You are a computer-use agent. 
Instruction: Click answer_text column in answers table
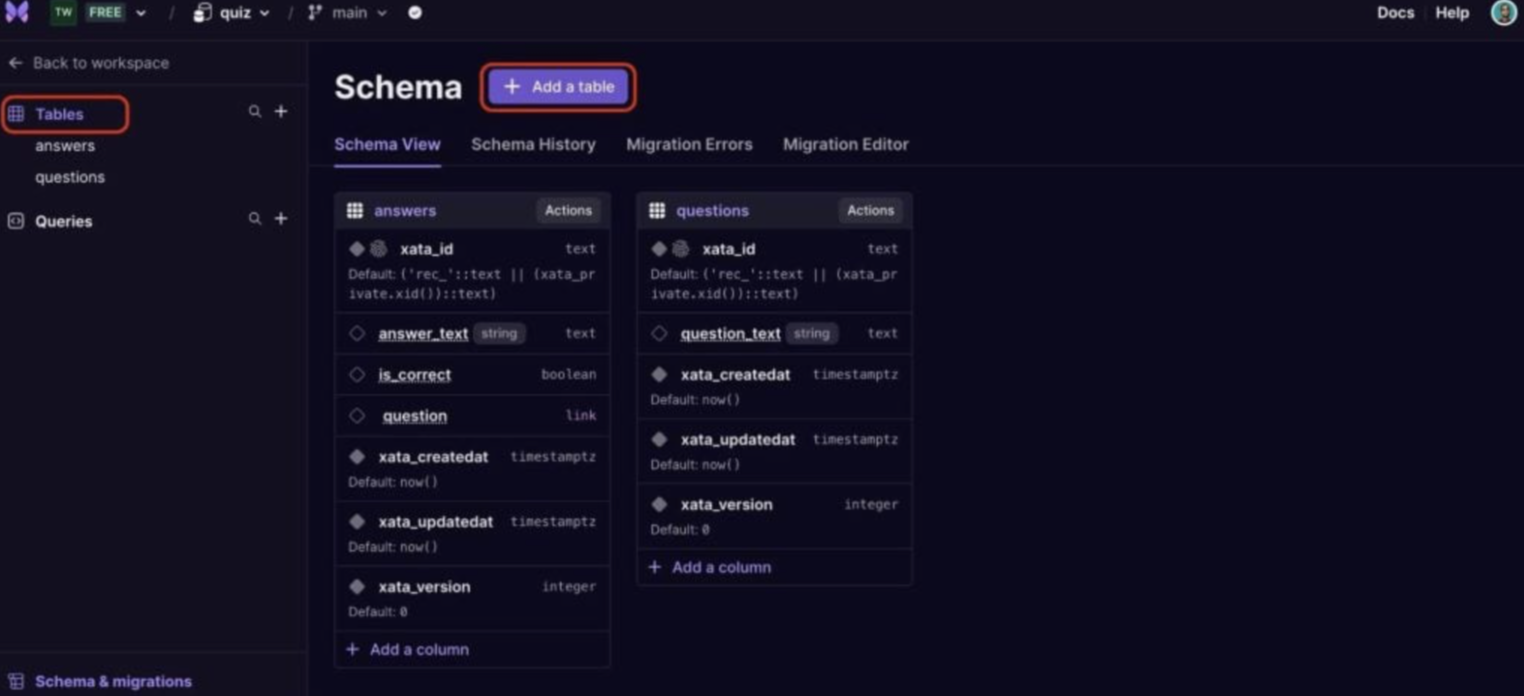pyautogui.click(x=423, y=334)
